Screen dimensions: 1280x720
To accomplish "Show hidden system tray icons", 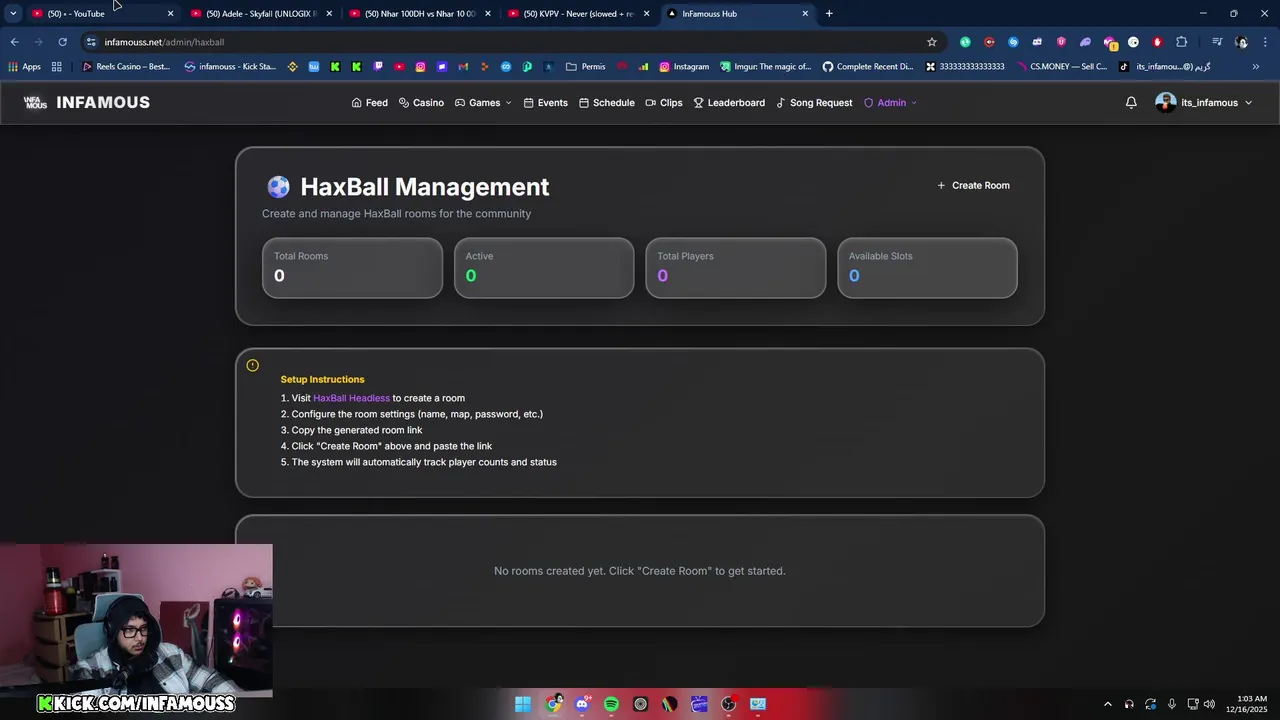I will tap(1107, 704).
